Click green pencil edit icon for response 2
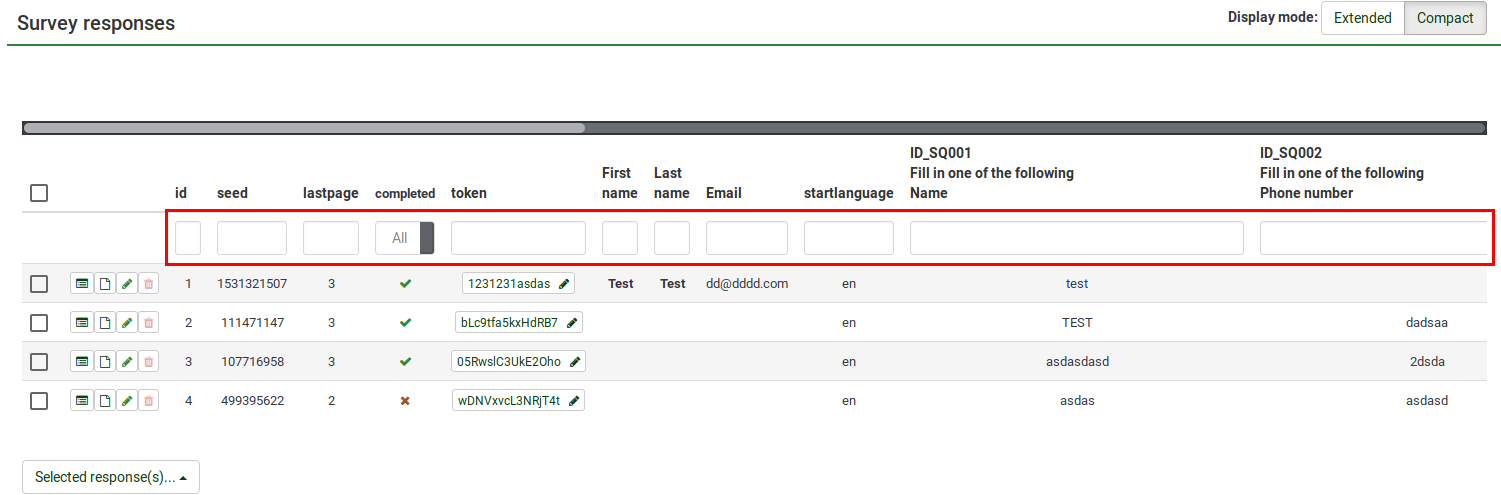The height and width of the screenshot is (495, 1501). coord(126,323)
